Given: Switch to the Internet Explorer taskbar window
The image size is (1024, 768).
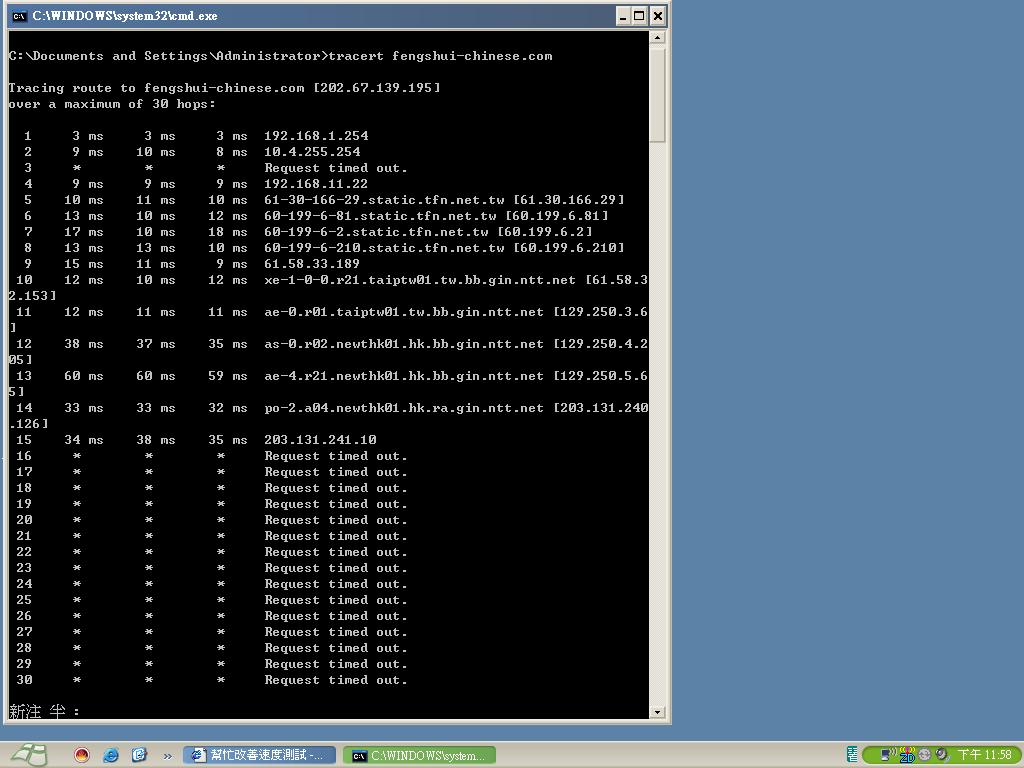Looking at the screenshot, I should pos(260,755).
